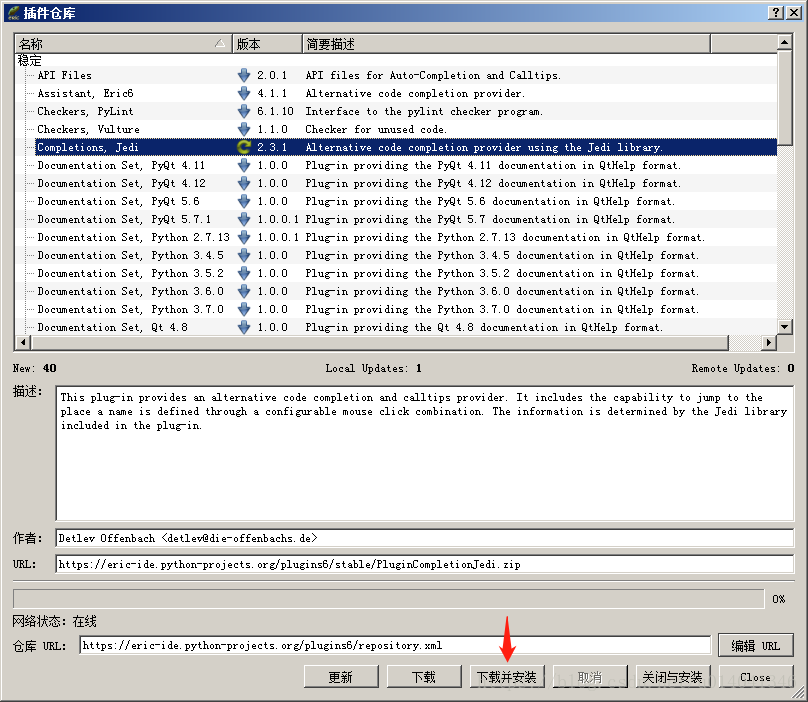
Task: Click the 下载 download button
Action: click(424, 677)
